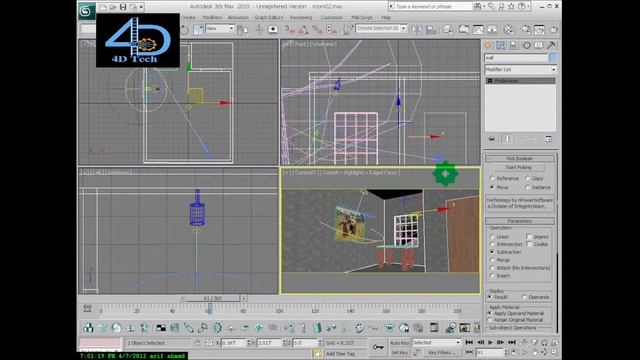Toggle the Show End Result icon
The image size is (640, 360).
click(x=507, y=139)
